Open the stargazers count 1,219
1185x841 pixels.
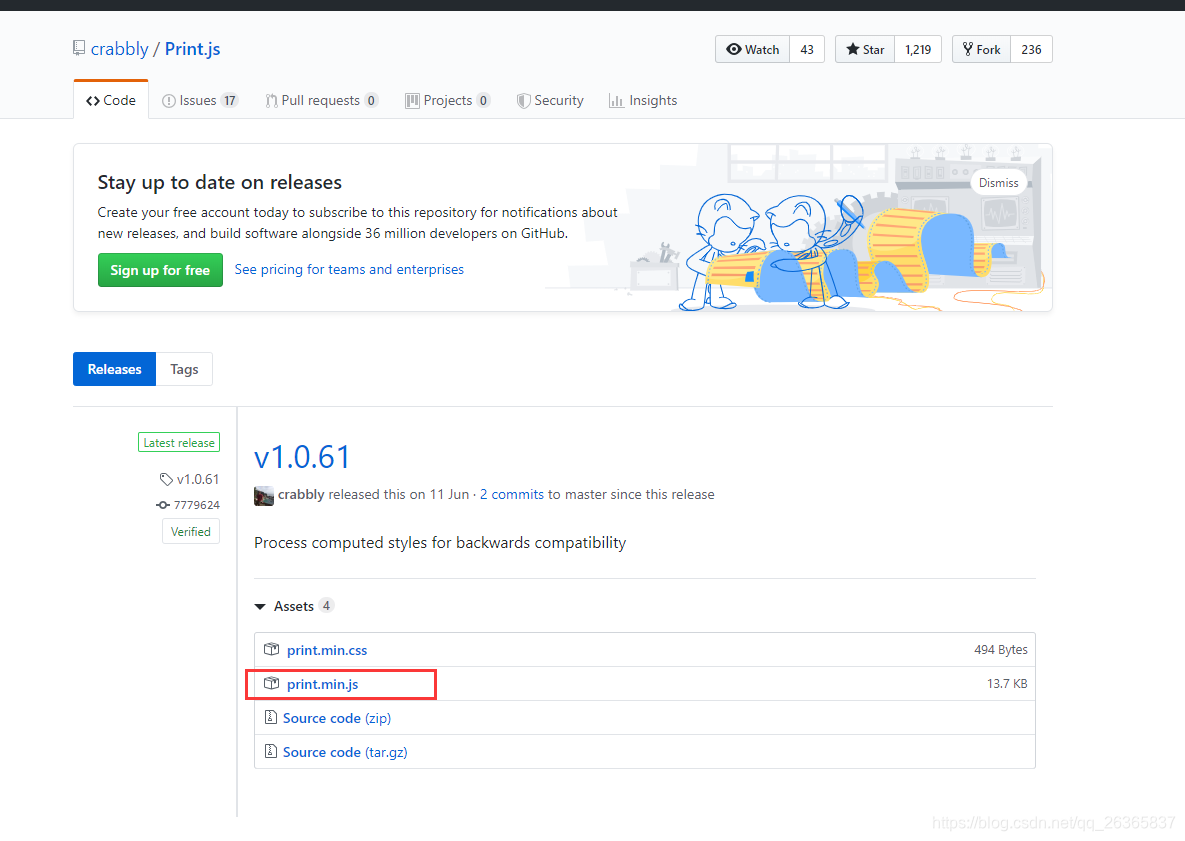918,49
